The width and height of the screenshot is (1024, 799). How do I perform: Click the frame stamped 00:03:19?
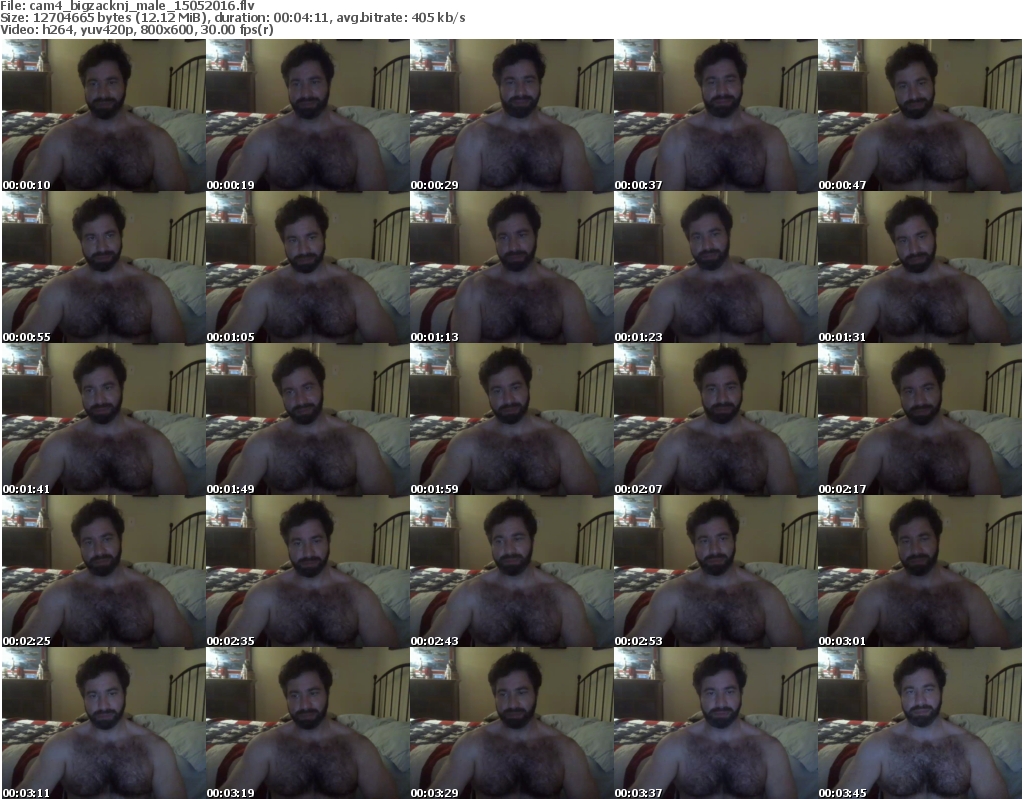pos(308,723)
